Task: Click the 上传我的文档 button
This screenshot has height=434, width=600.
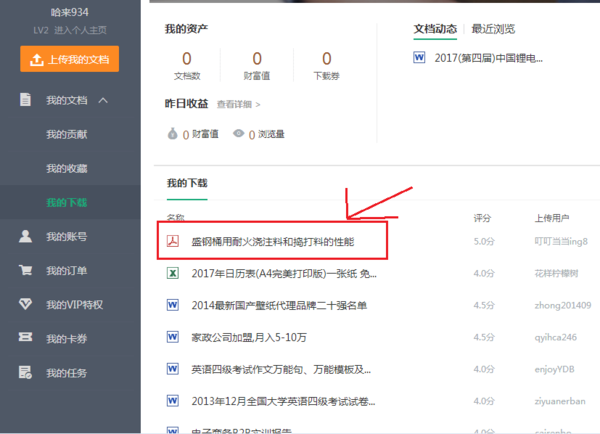Action: pyautogui.click(x=69, y=59)
